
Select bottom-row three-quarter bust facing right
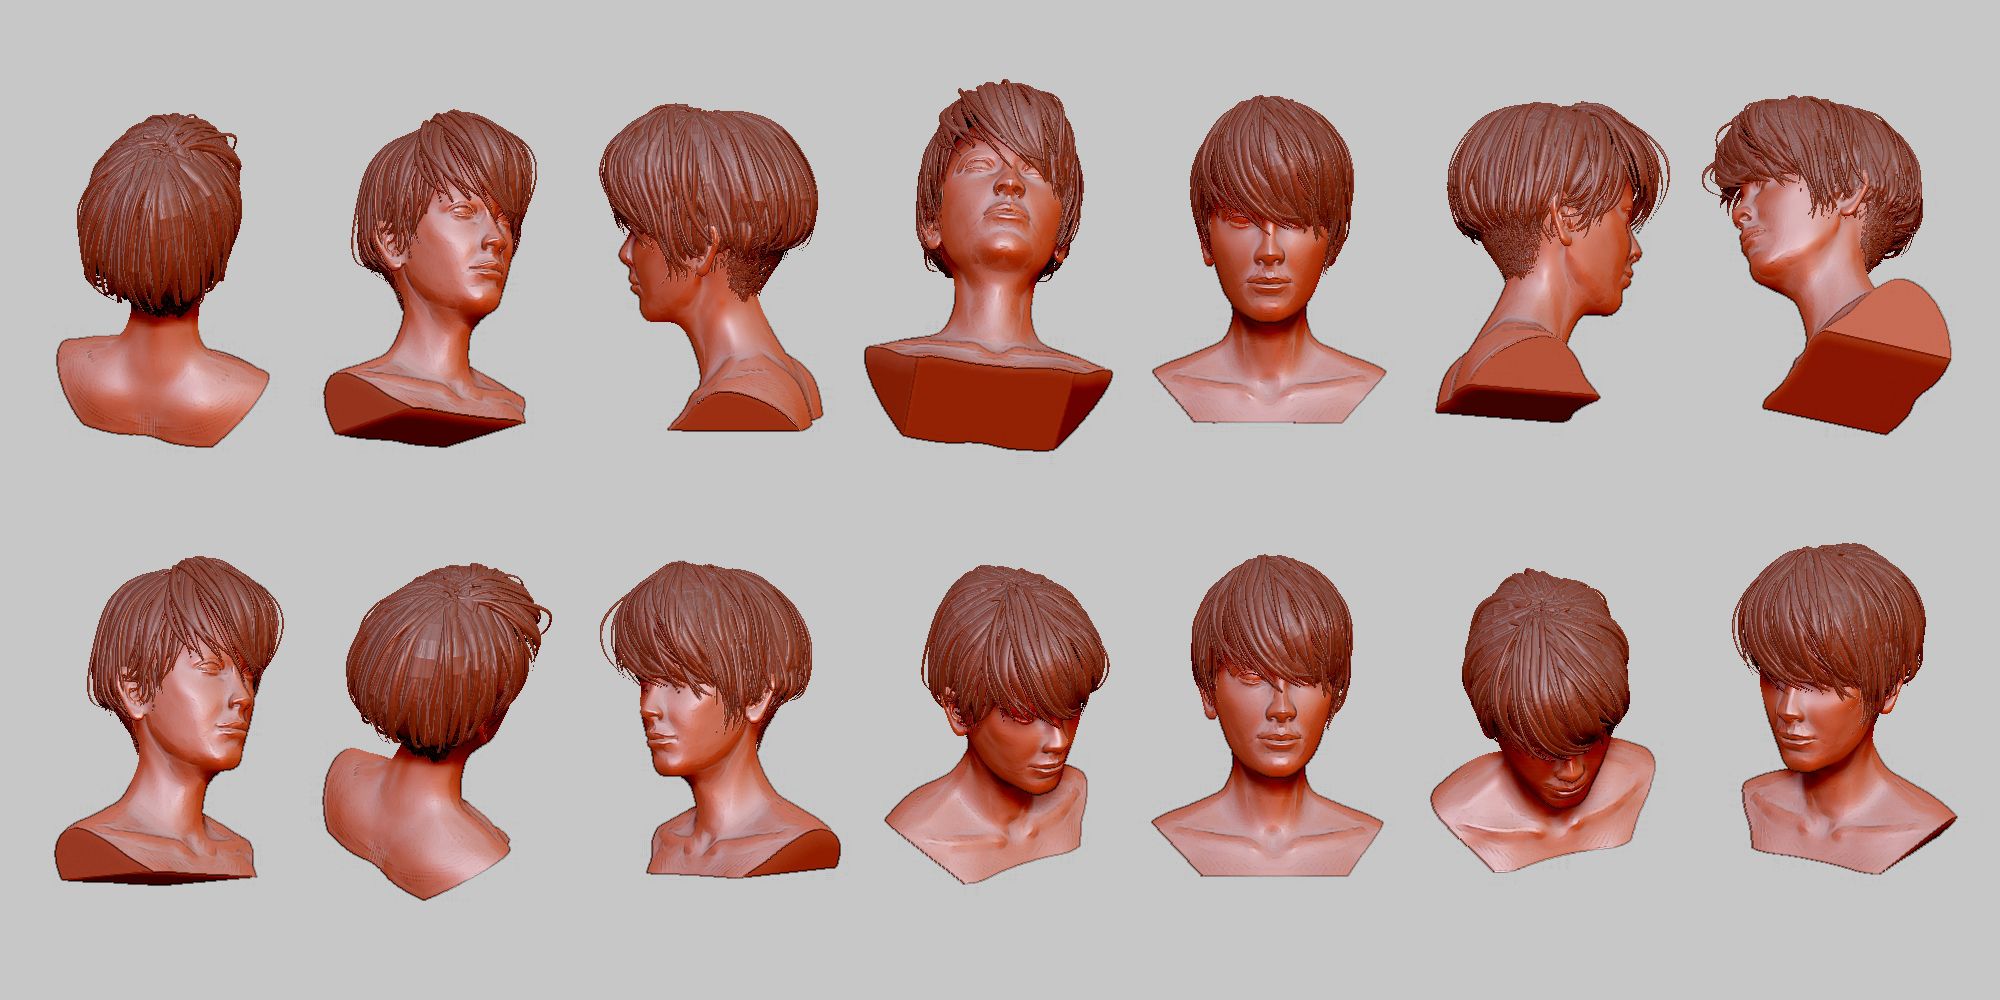168,720
